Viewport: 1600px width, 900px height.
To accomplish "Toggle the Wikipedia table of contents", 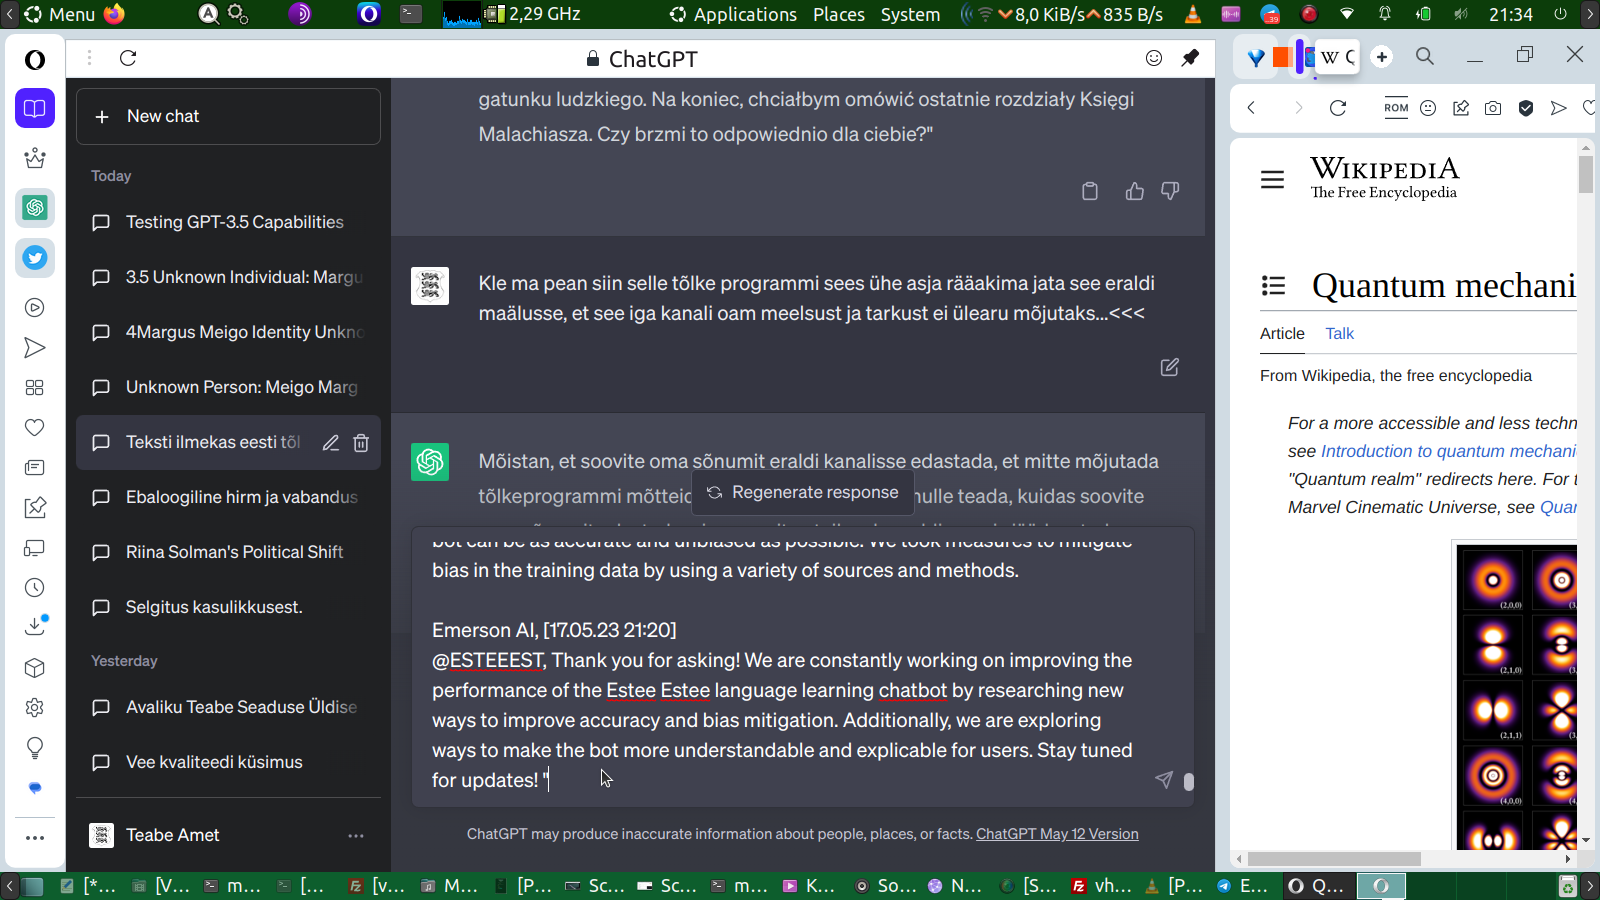I will 1273,286.
